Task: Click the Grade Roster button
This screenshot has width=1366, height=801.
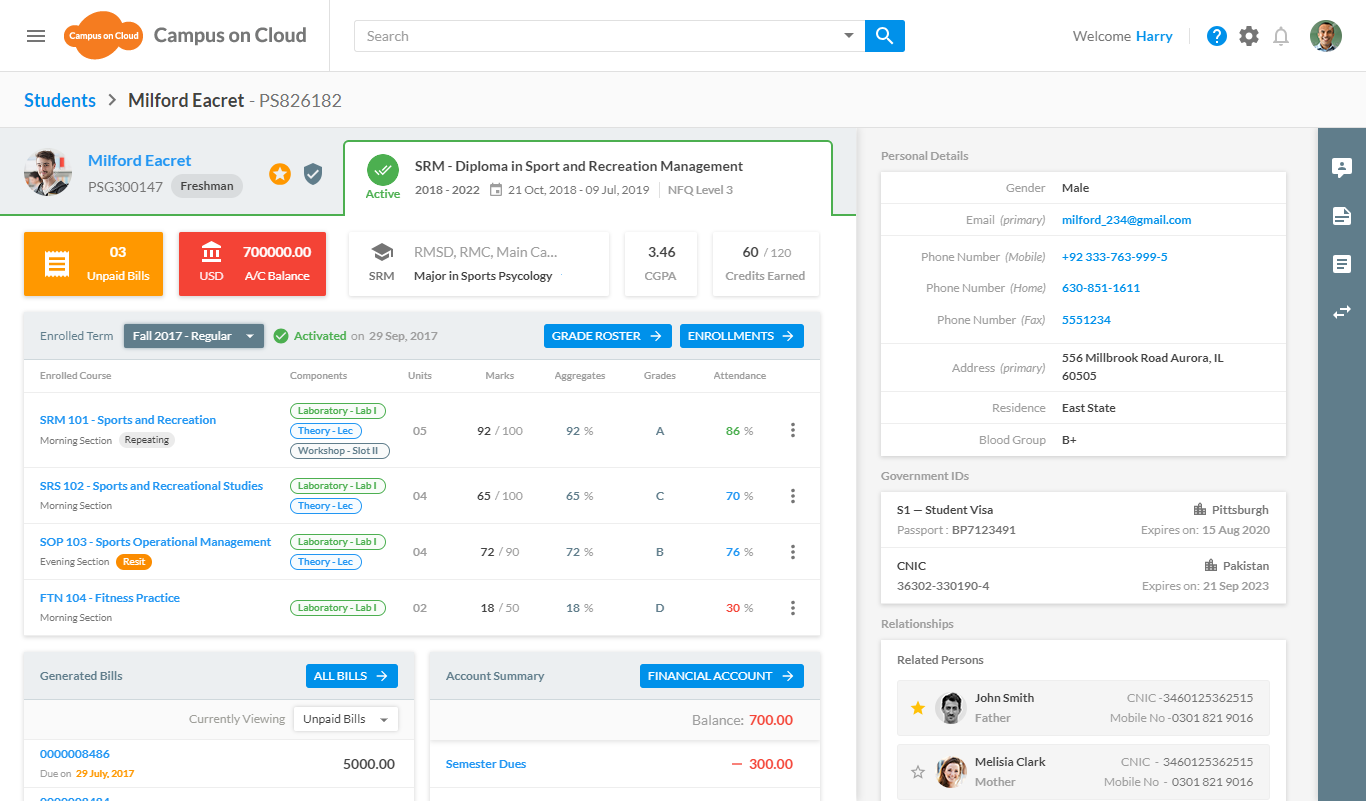Action: tap(608, 336)
